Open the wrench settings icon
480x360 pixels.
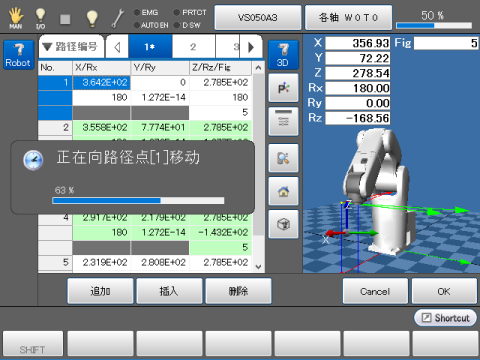118,18
